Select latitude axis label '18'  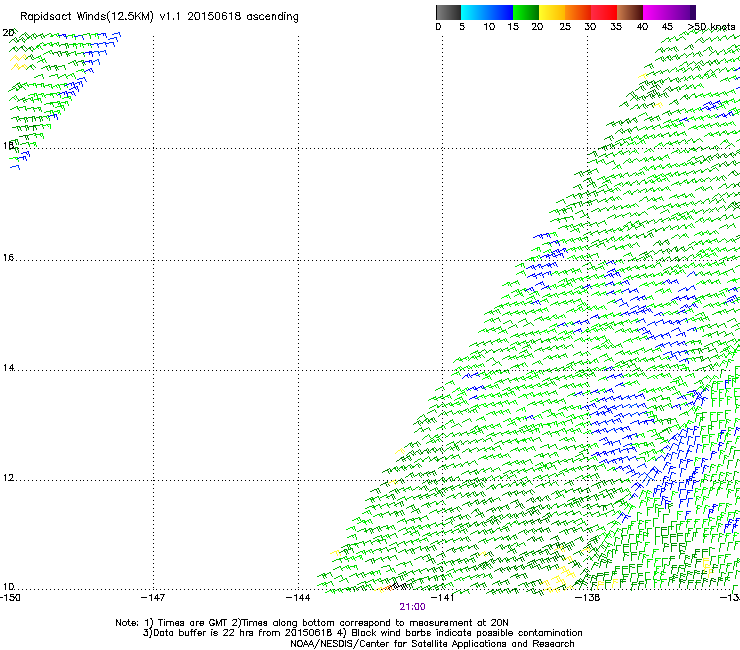(8, 145)
